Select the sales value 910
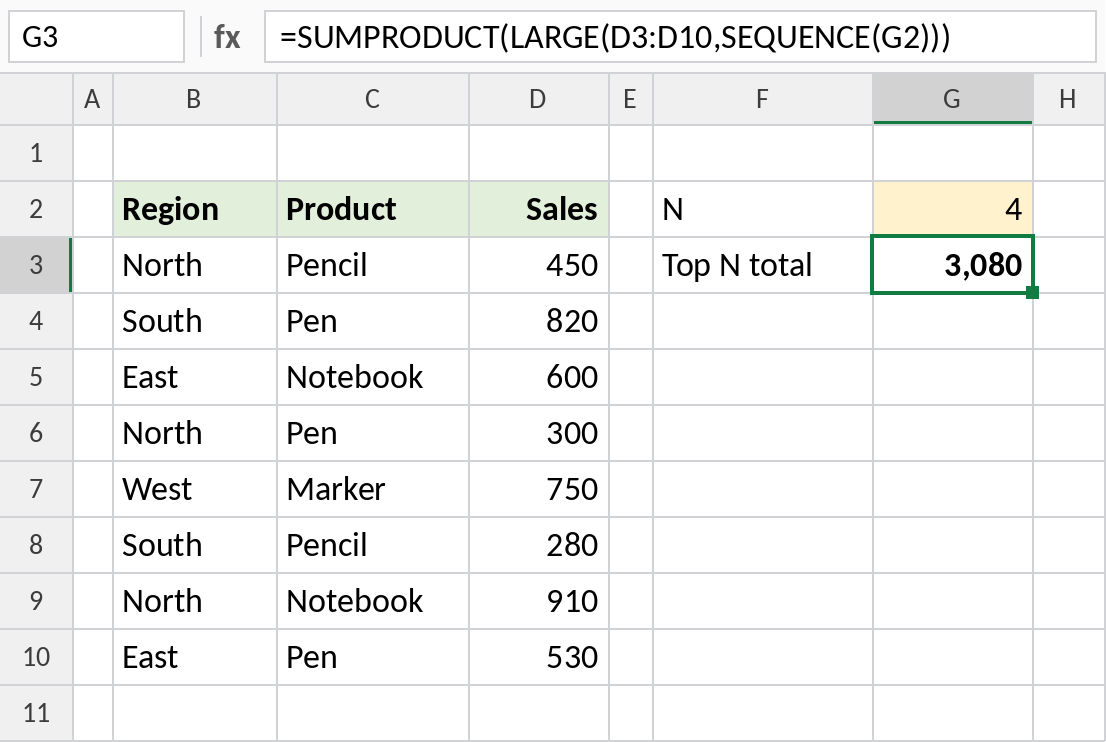The height and width of the screenshot is (742, 1106). (x=538, y=601)
